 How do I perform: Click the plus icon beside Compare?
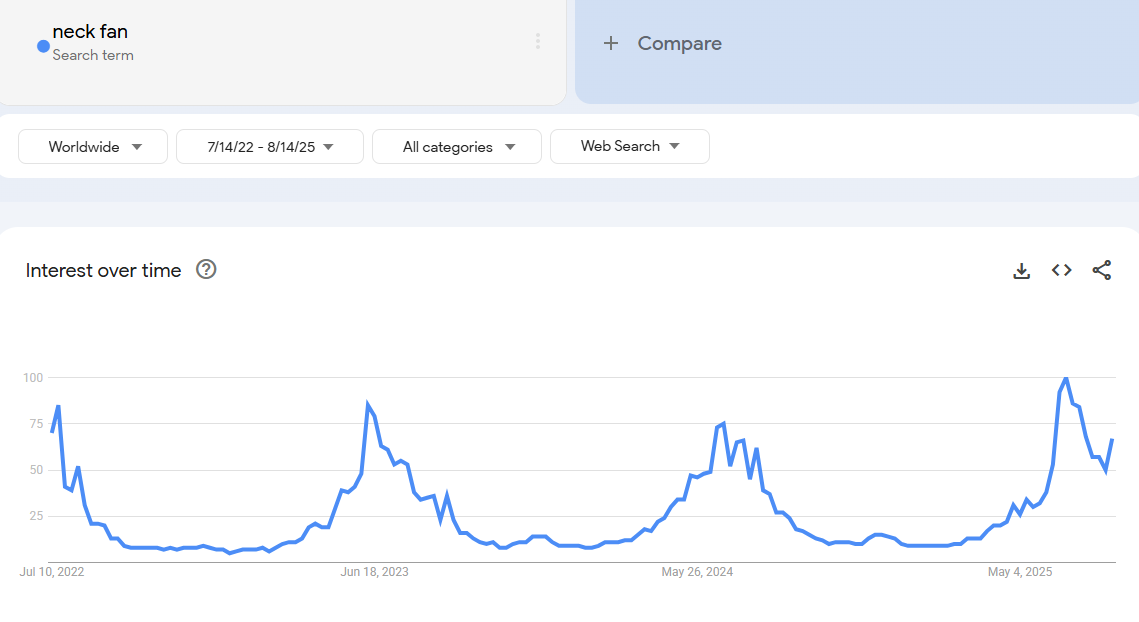611,43
